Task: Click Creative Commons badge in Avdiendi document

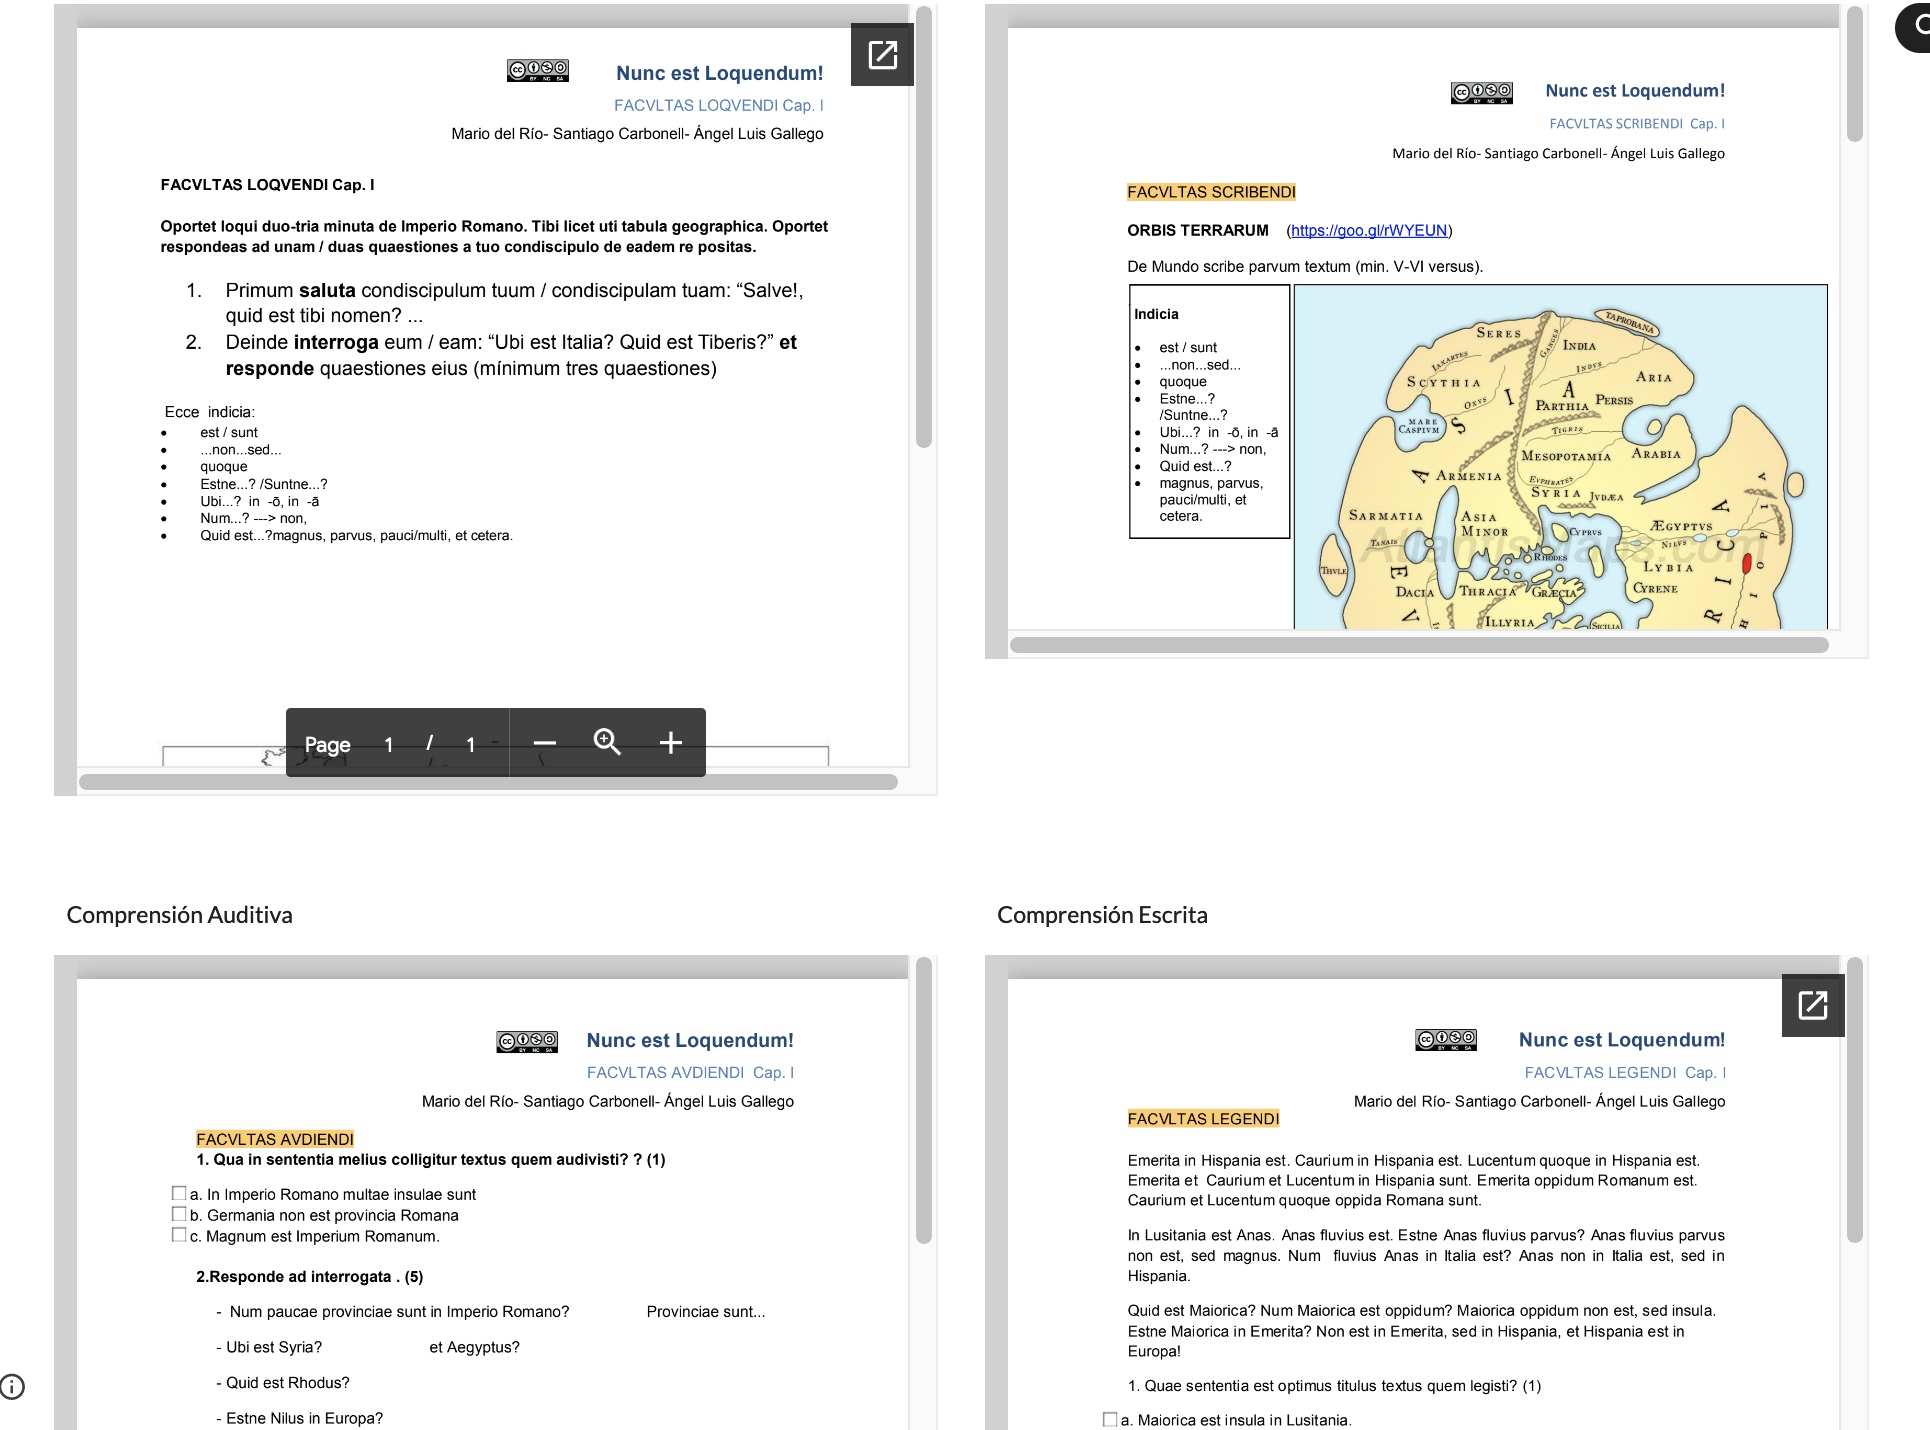Action: pos(527,1042)
